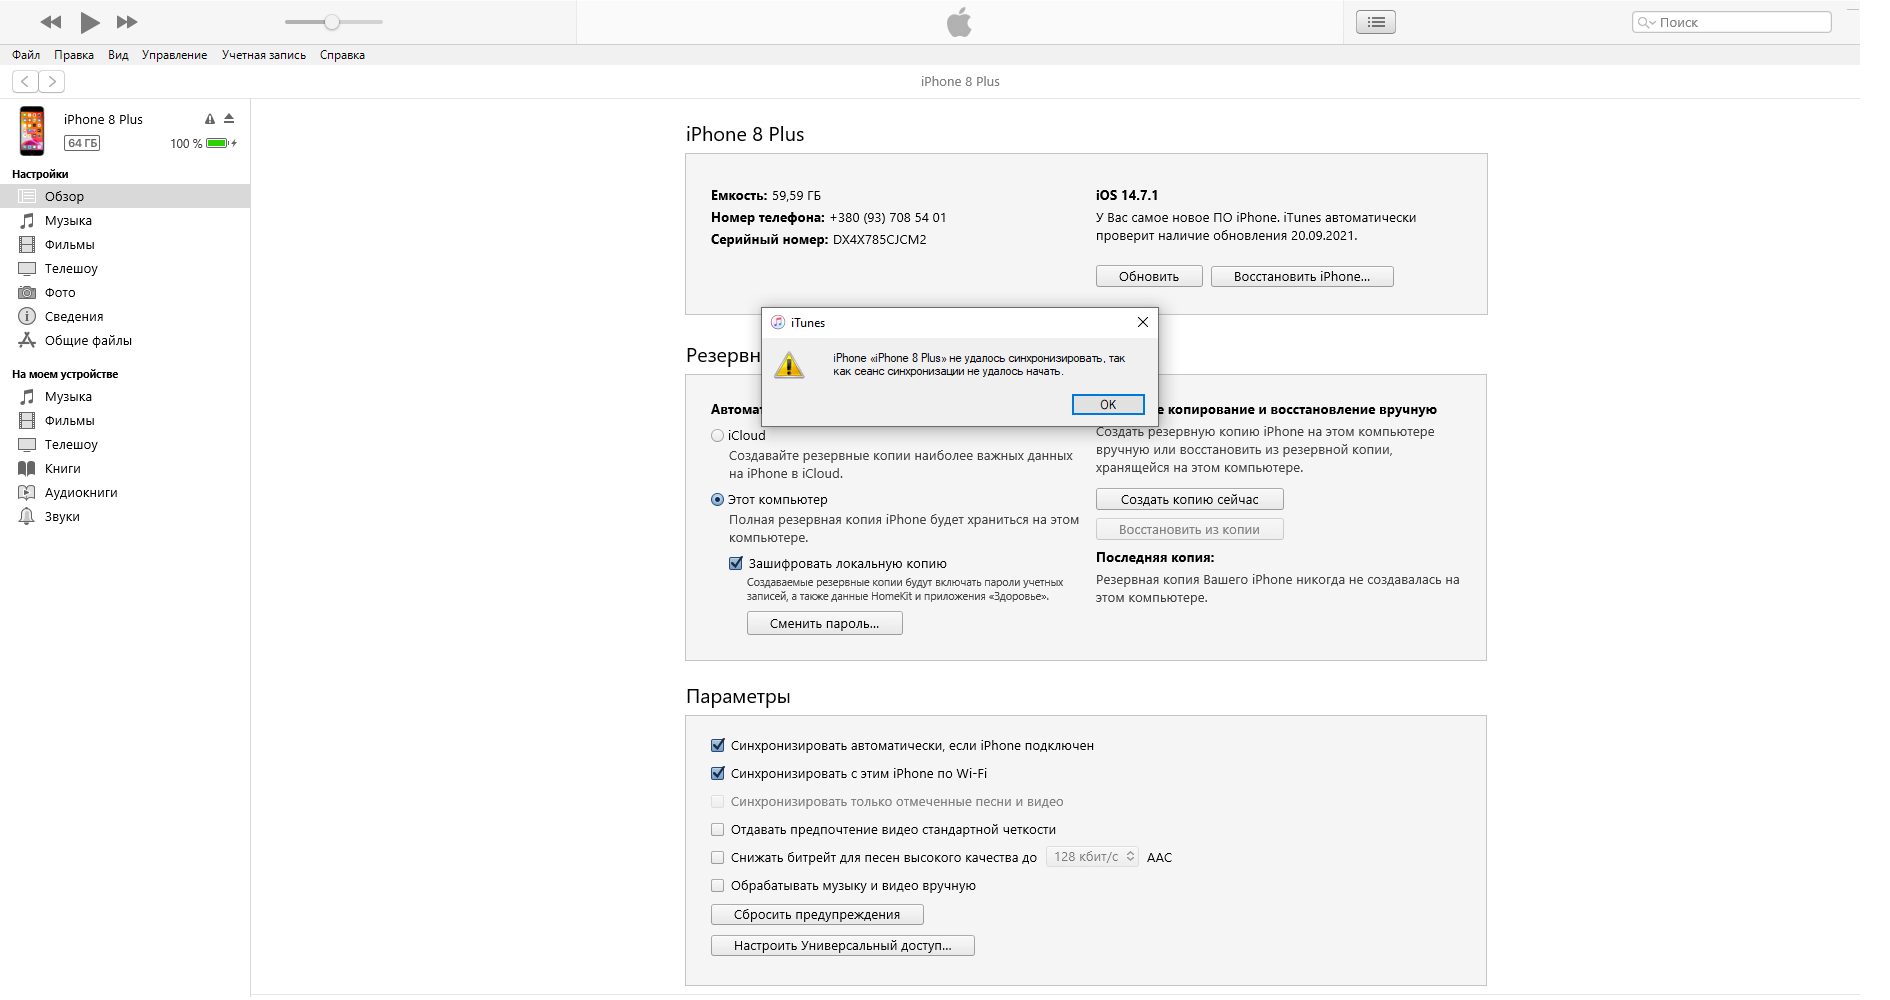1890x1000 pixels.
Task: Go forward with the right arrow
Action: (x=52, y=81)
